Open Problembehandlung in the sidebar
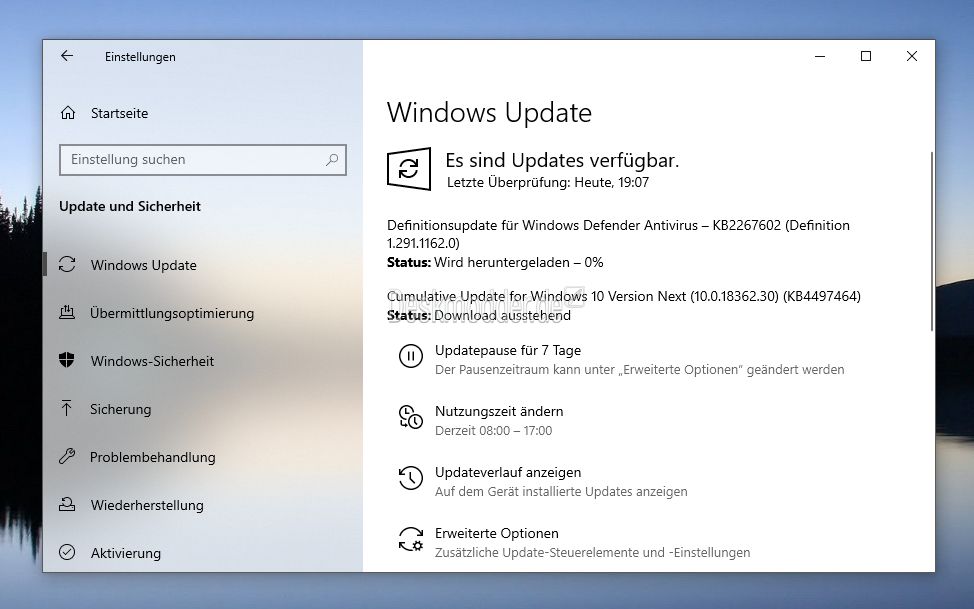The image size is (974, 609). [x=153, y=457]
